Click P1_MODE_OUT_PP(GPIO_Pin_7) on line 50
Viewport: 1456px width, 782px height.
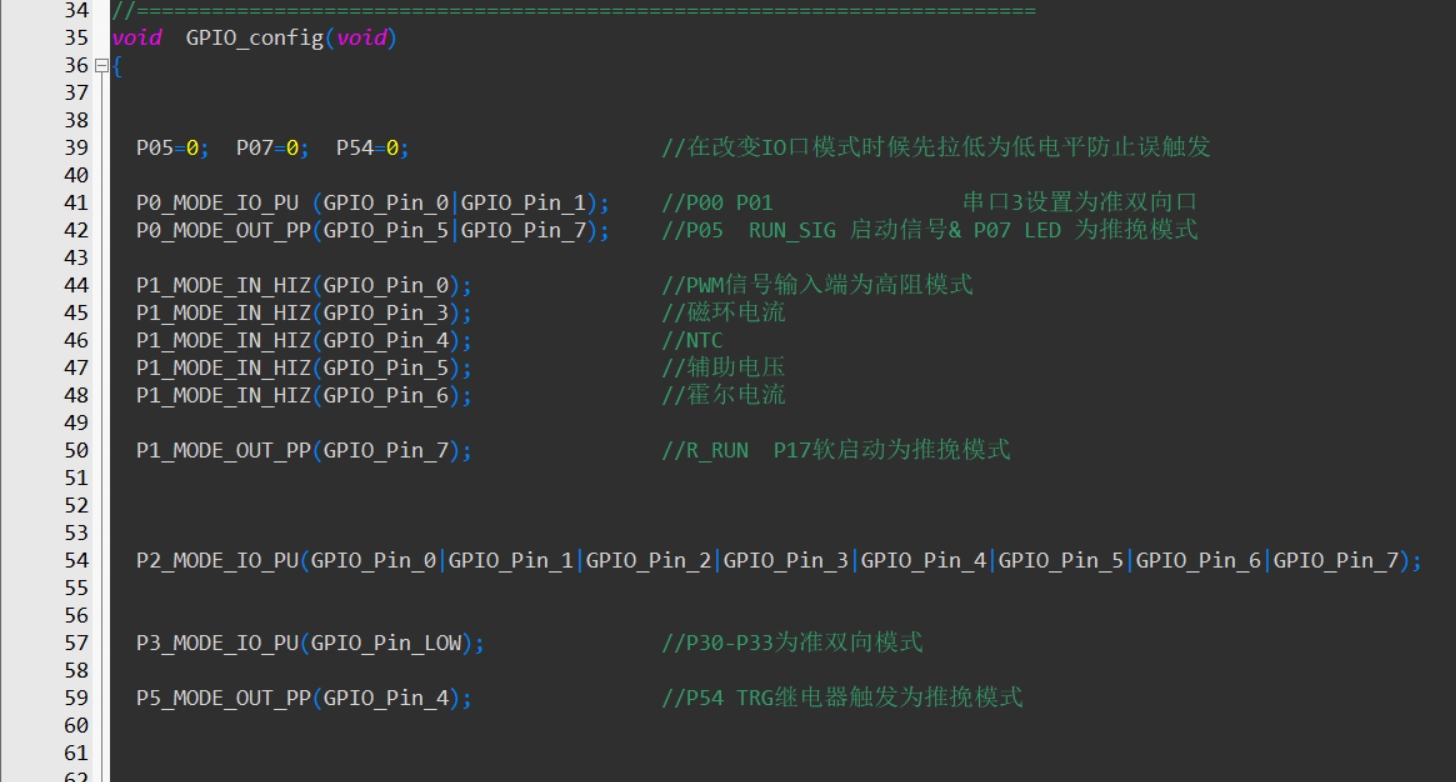(304, 450)
